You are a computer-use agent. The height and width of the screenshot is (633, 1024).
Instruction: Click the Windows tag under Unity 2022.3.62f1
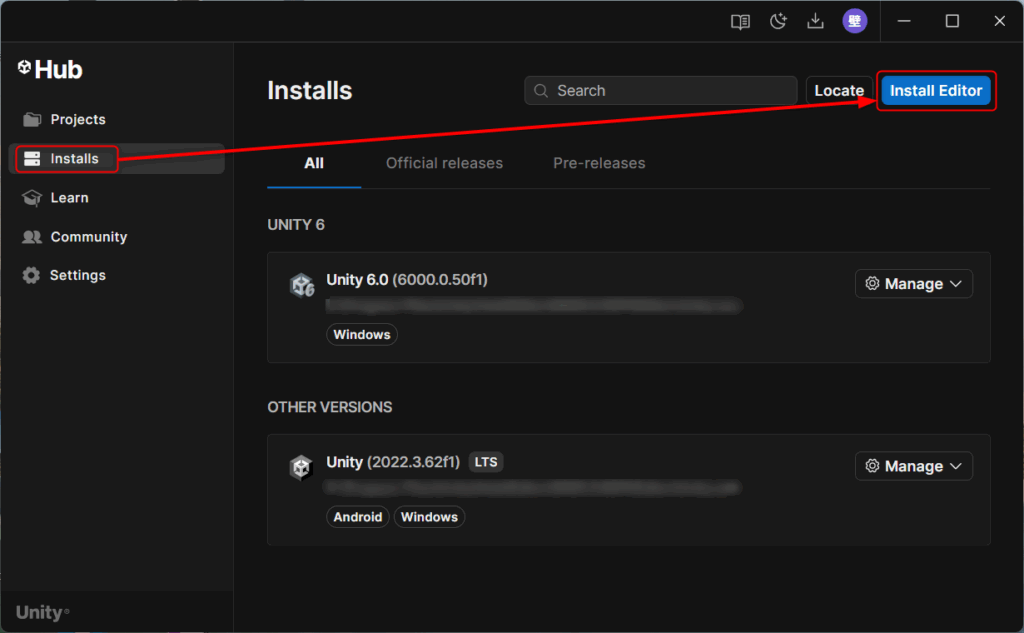click(429, 517)
